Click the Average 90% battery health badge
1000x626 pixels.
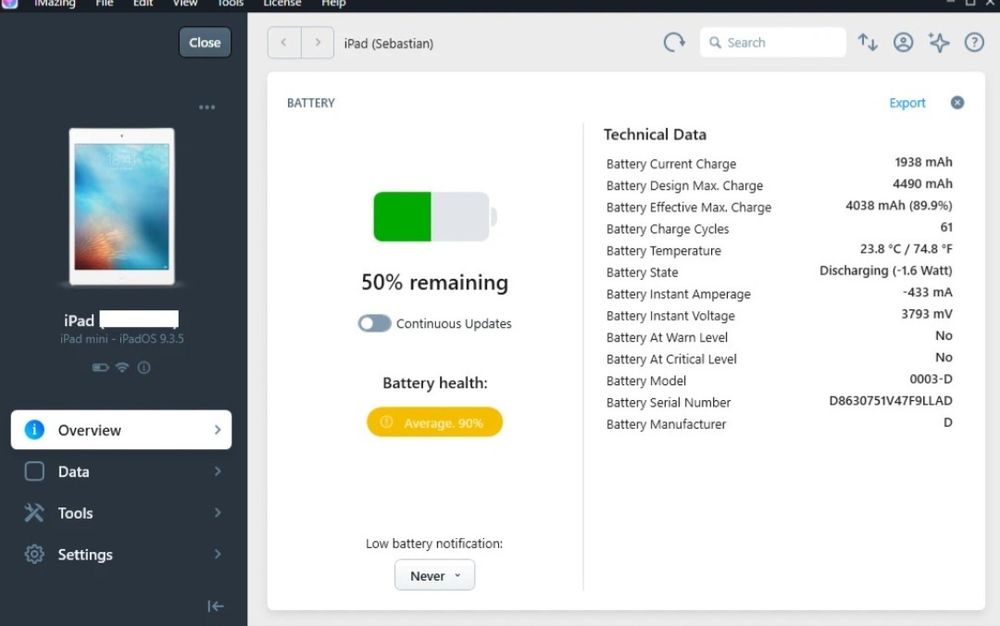[434, 422]
